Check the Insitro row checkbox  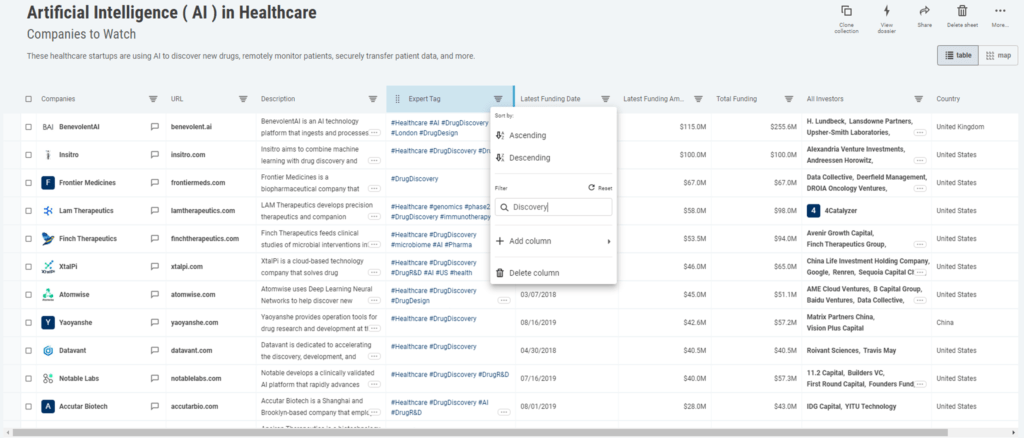click(28, 155)
